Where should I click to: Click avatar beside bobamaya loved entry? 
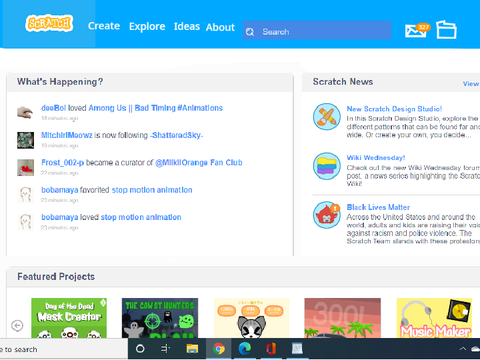tap(25, 222)
